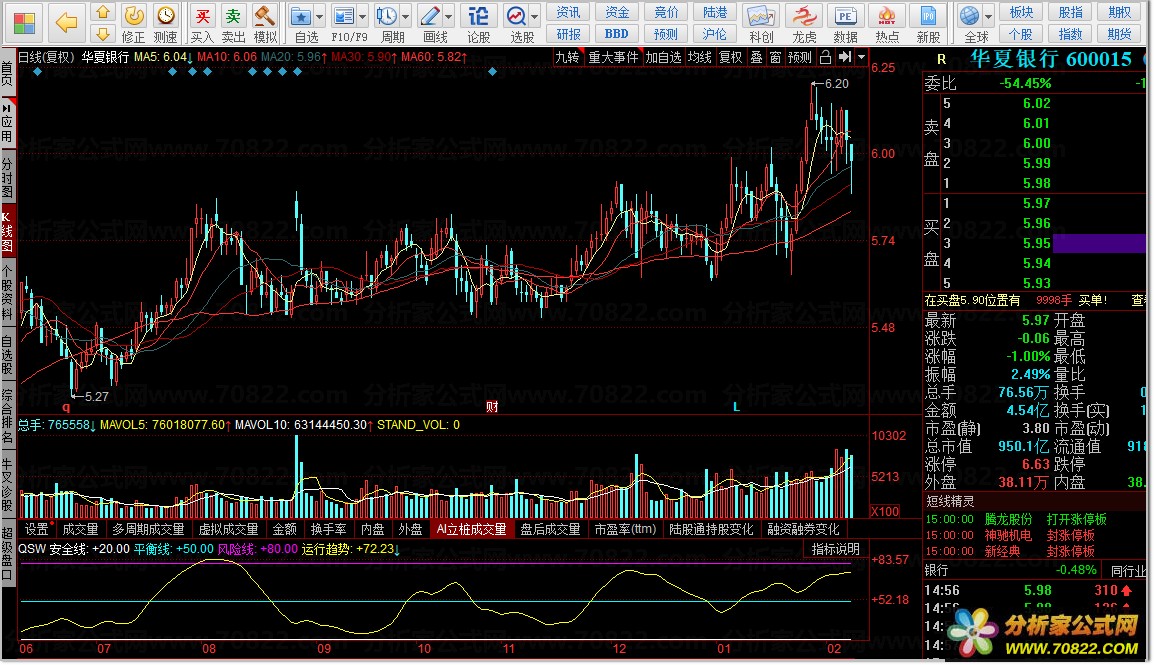Open the 数据 PE data icon

click(845, 15)
